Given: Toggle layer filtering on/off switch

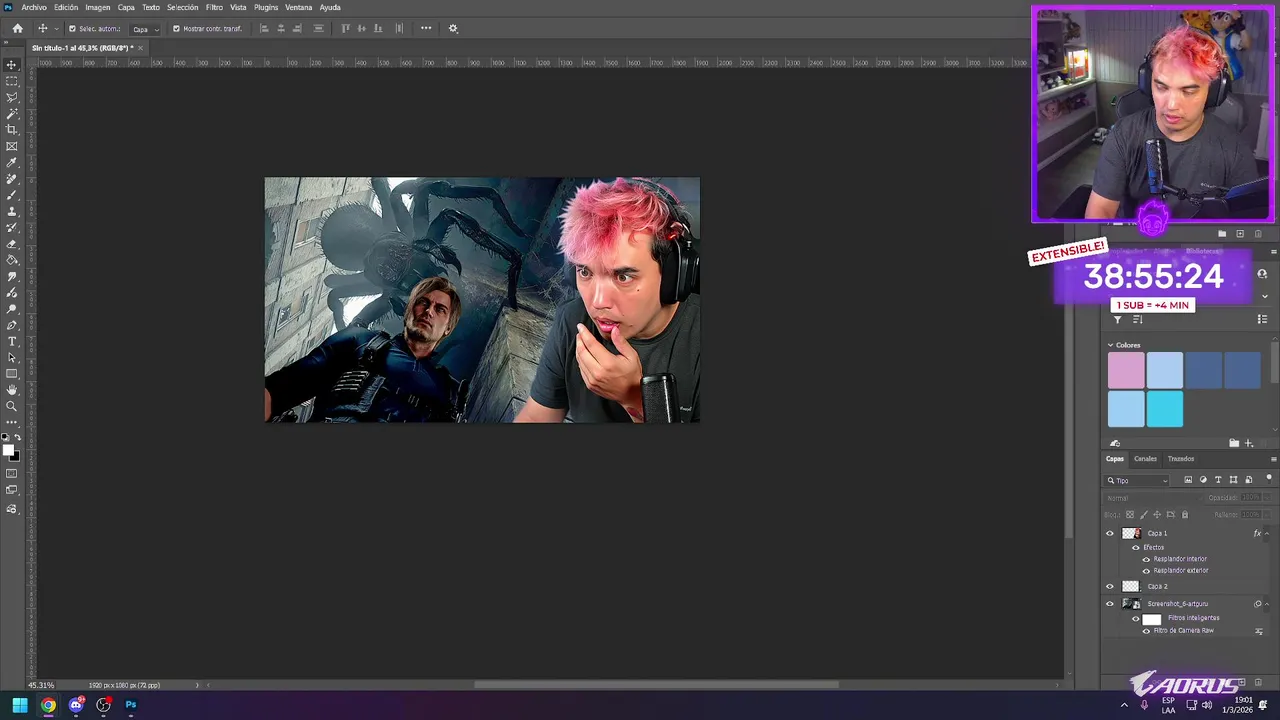Looking at the screenshot, I should click(x=1269, y=479).
